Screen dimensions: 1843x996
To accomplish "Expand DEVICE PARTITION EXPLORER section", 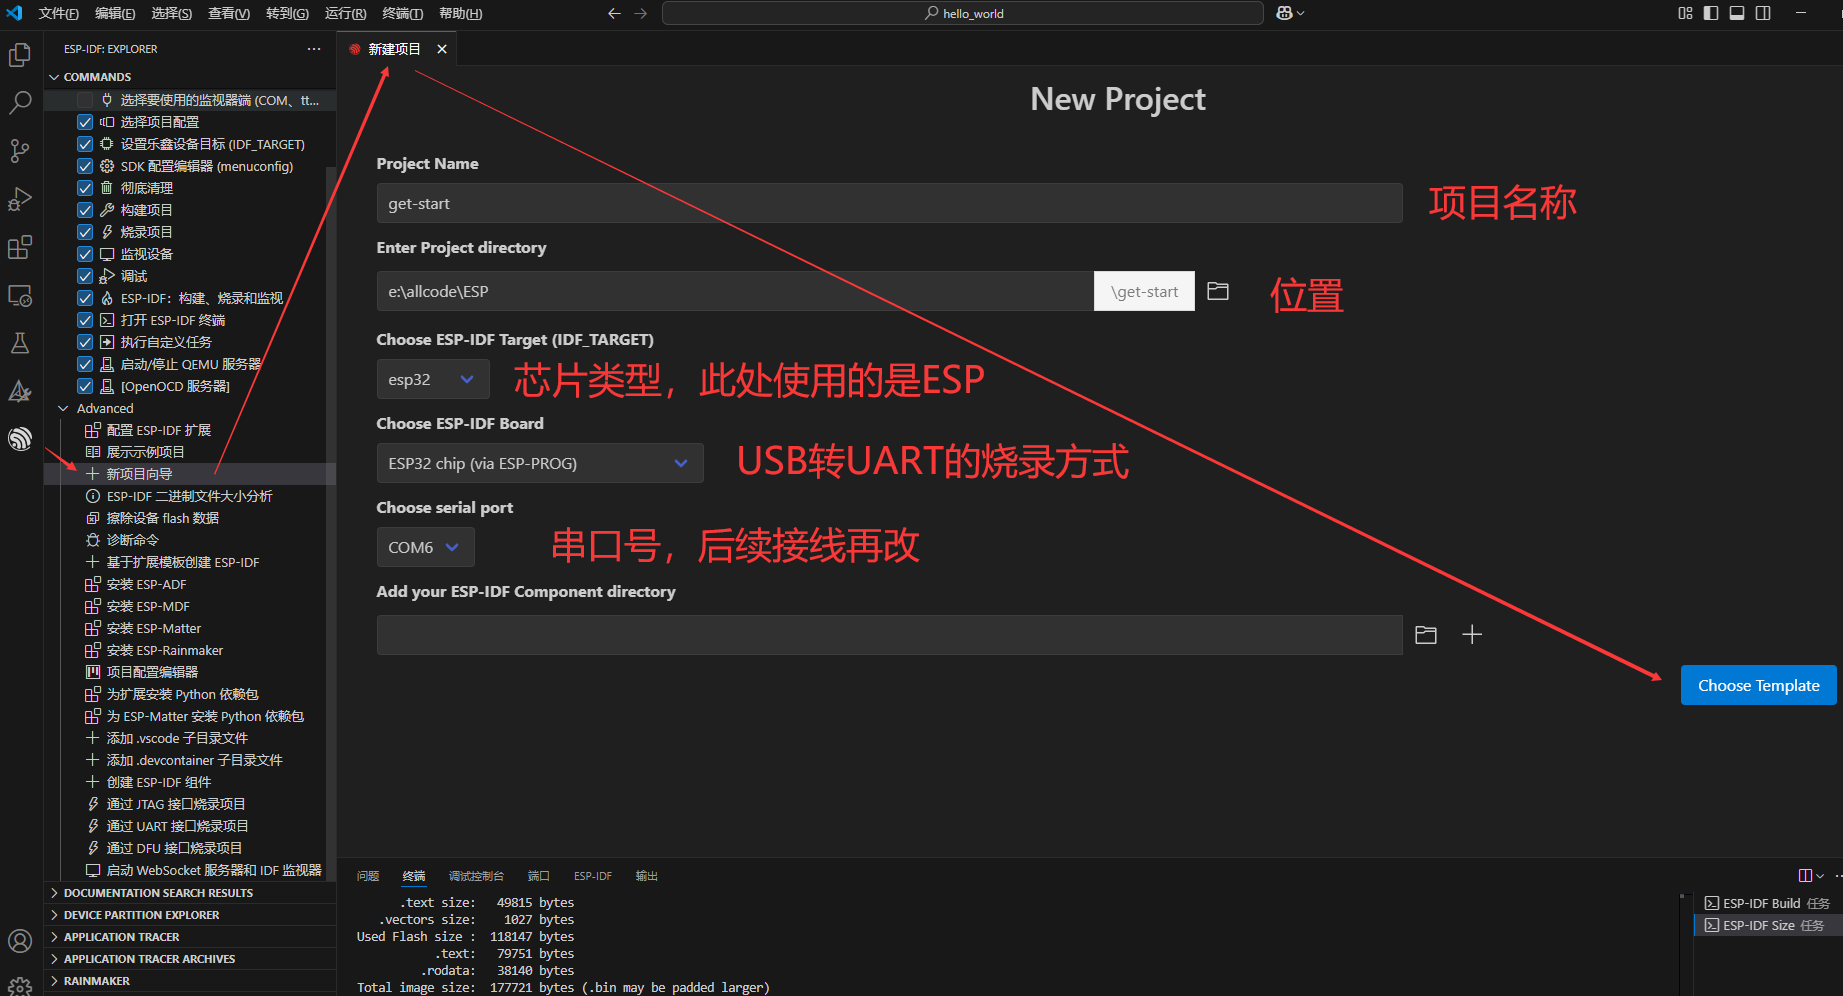I will [x=190, y=915].
